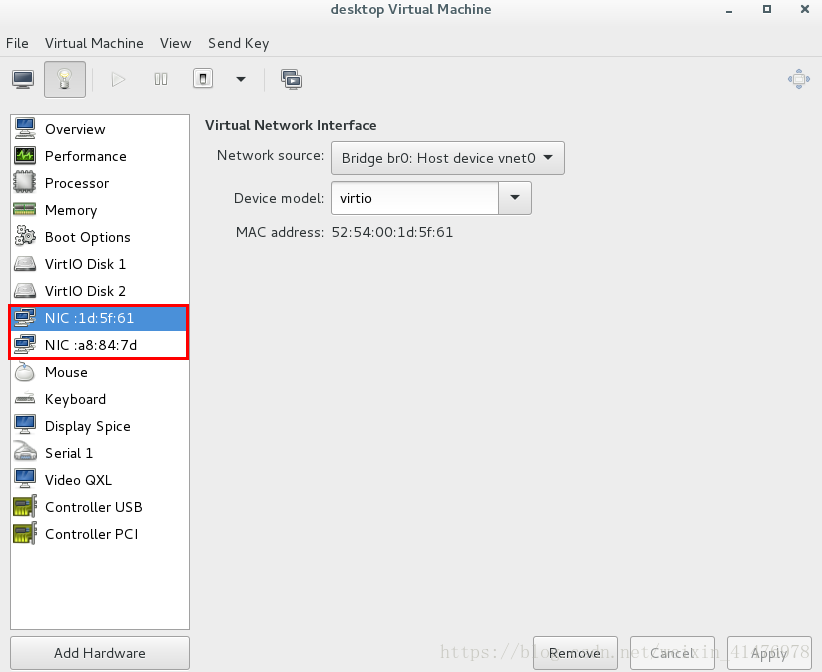Viewport: 822px width, 672px height.
Task: Select VirtIO Disk 1
Action: [x=85, y=264]
